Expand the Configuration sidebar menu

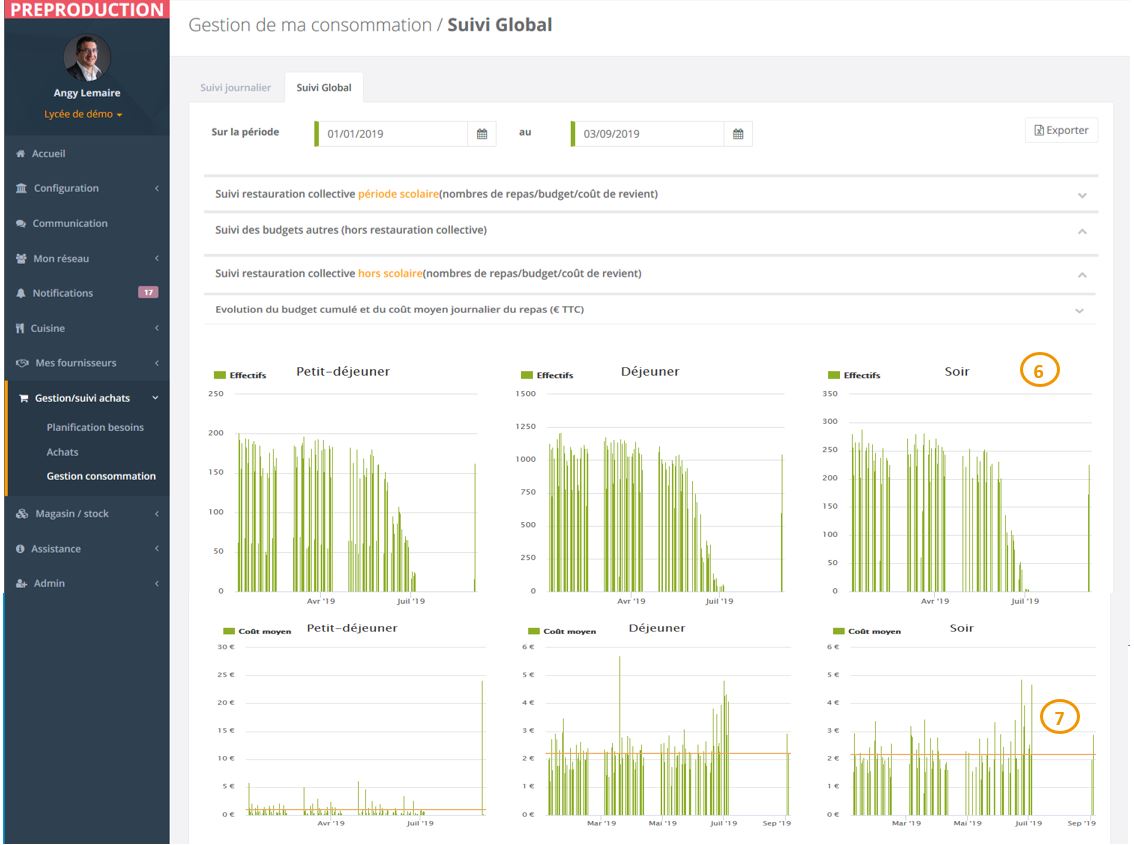click(66, 188)
